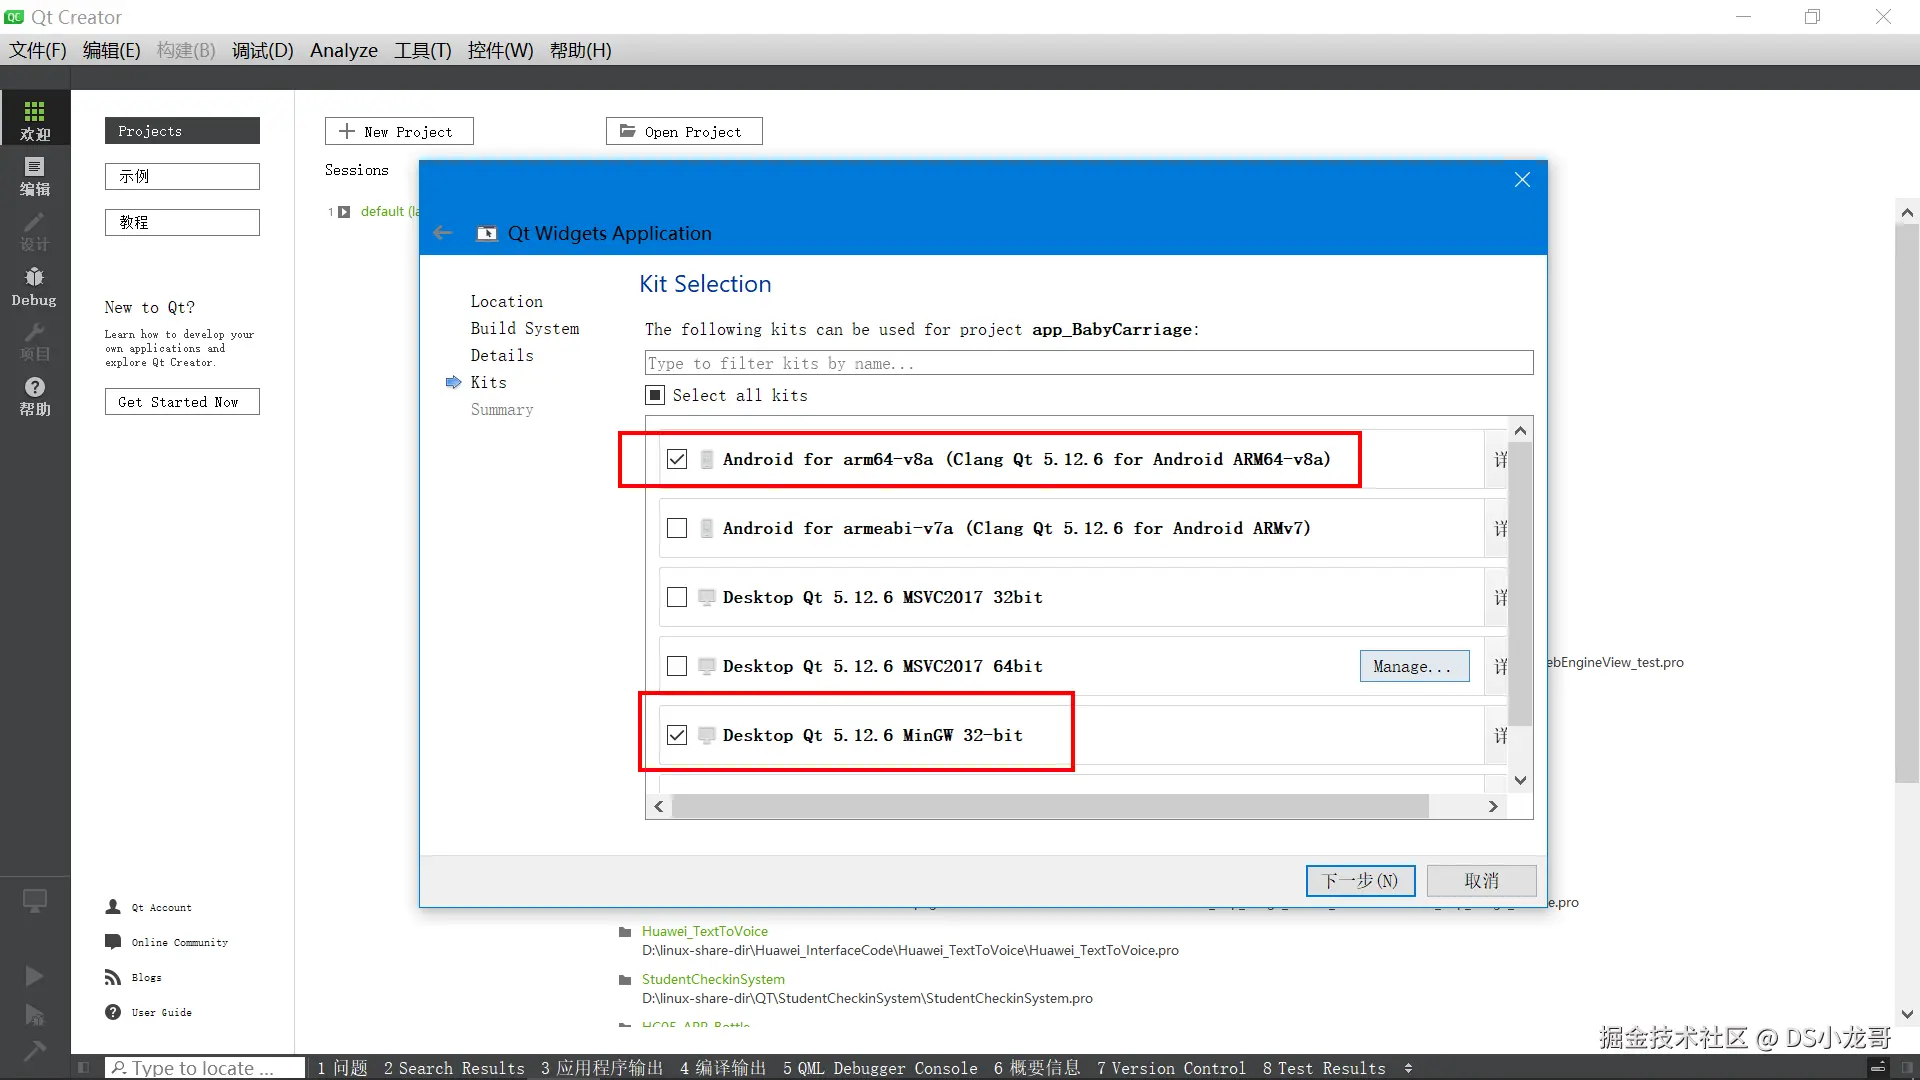Click the Qt Account icon link
This screenshot has width=1920, height=1080.
tap(113, 907)
